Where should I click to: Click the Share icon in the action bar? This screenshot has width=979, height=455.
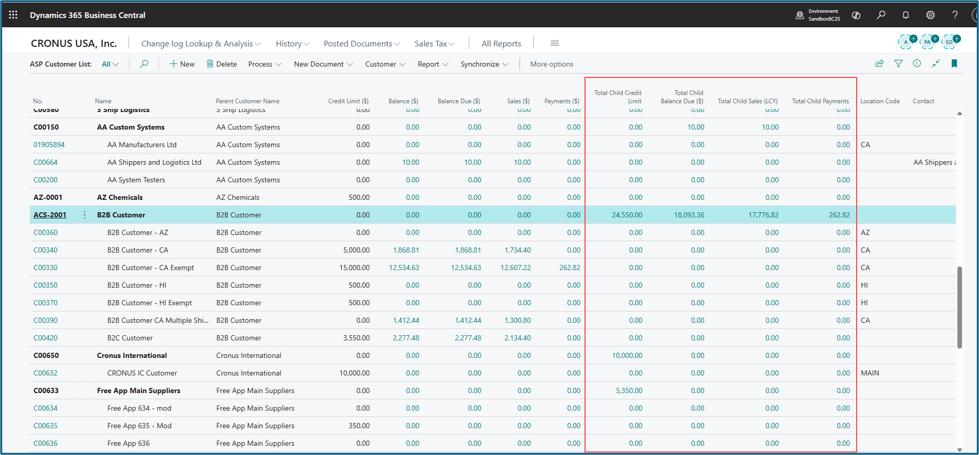(x=879, y=63)
